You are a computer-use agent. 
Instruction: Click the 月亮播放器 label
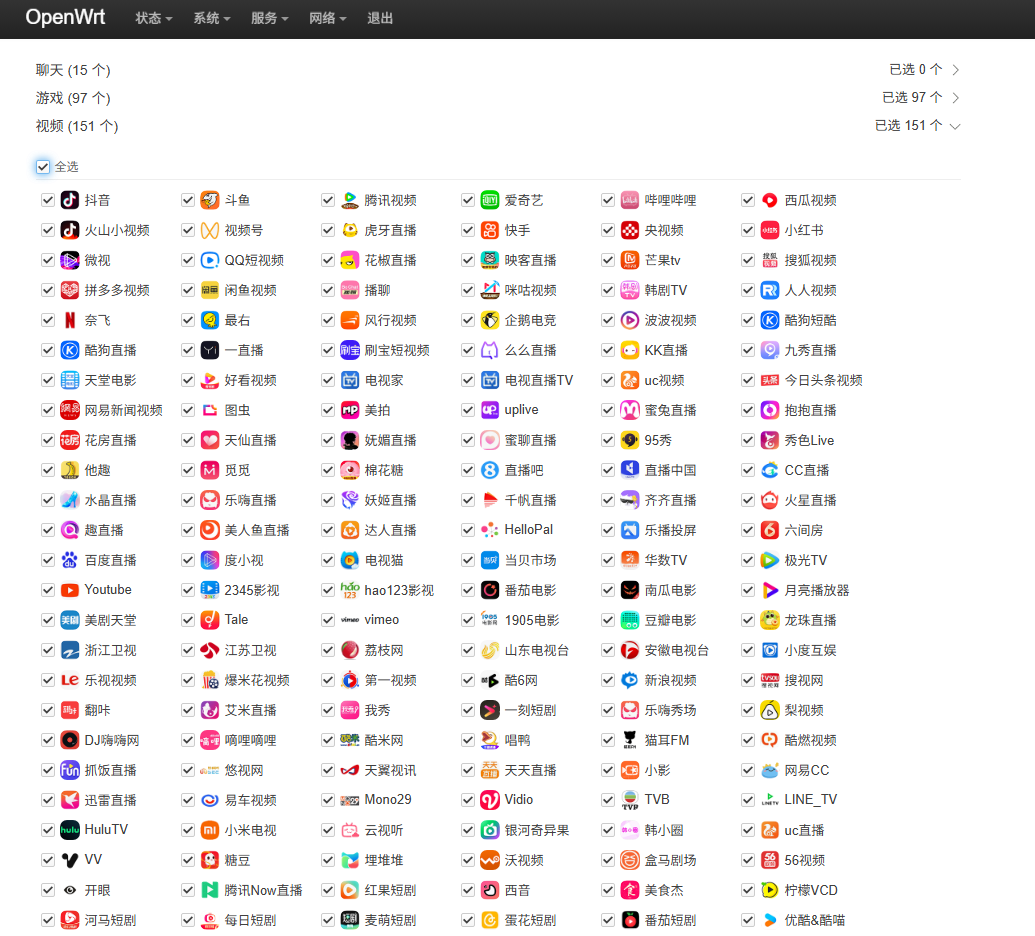(817, 590)
